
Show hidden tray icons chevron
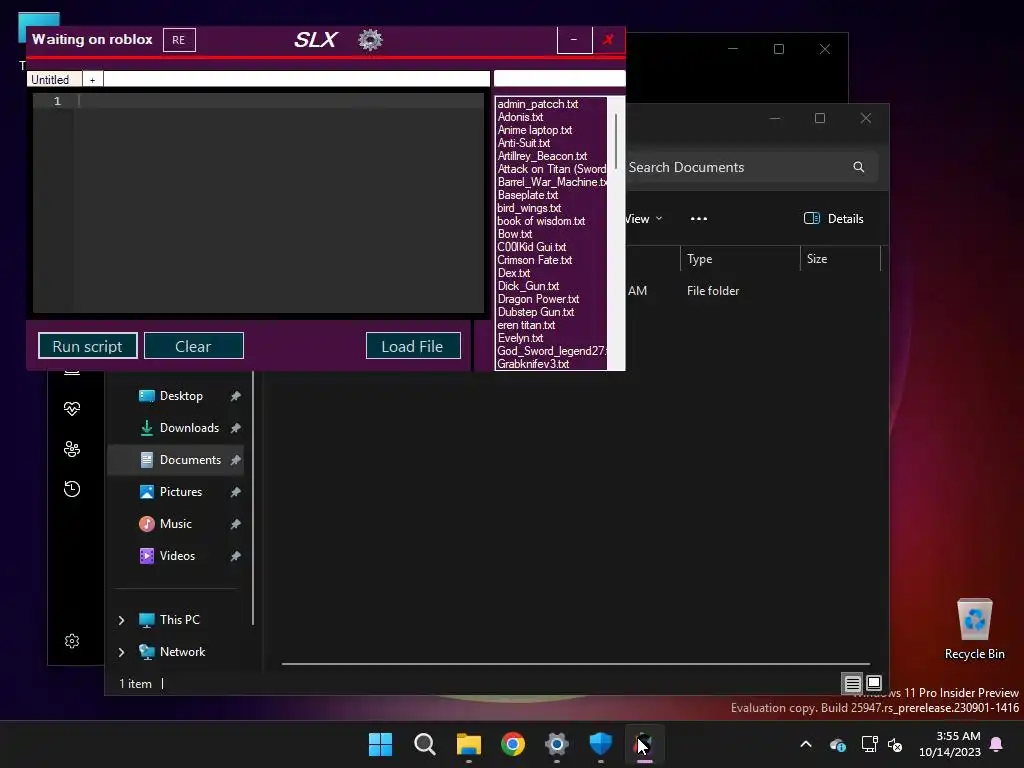click(x=806, y=744)
